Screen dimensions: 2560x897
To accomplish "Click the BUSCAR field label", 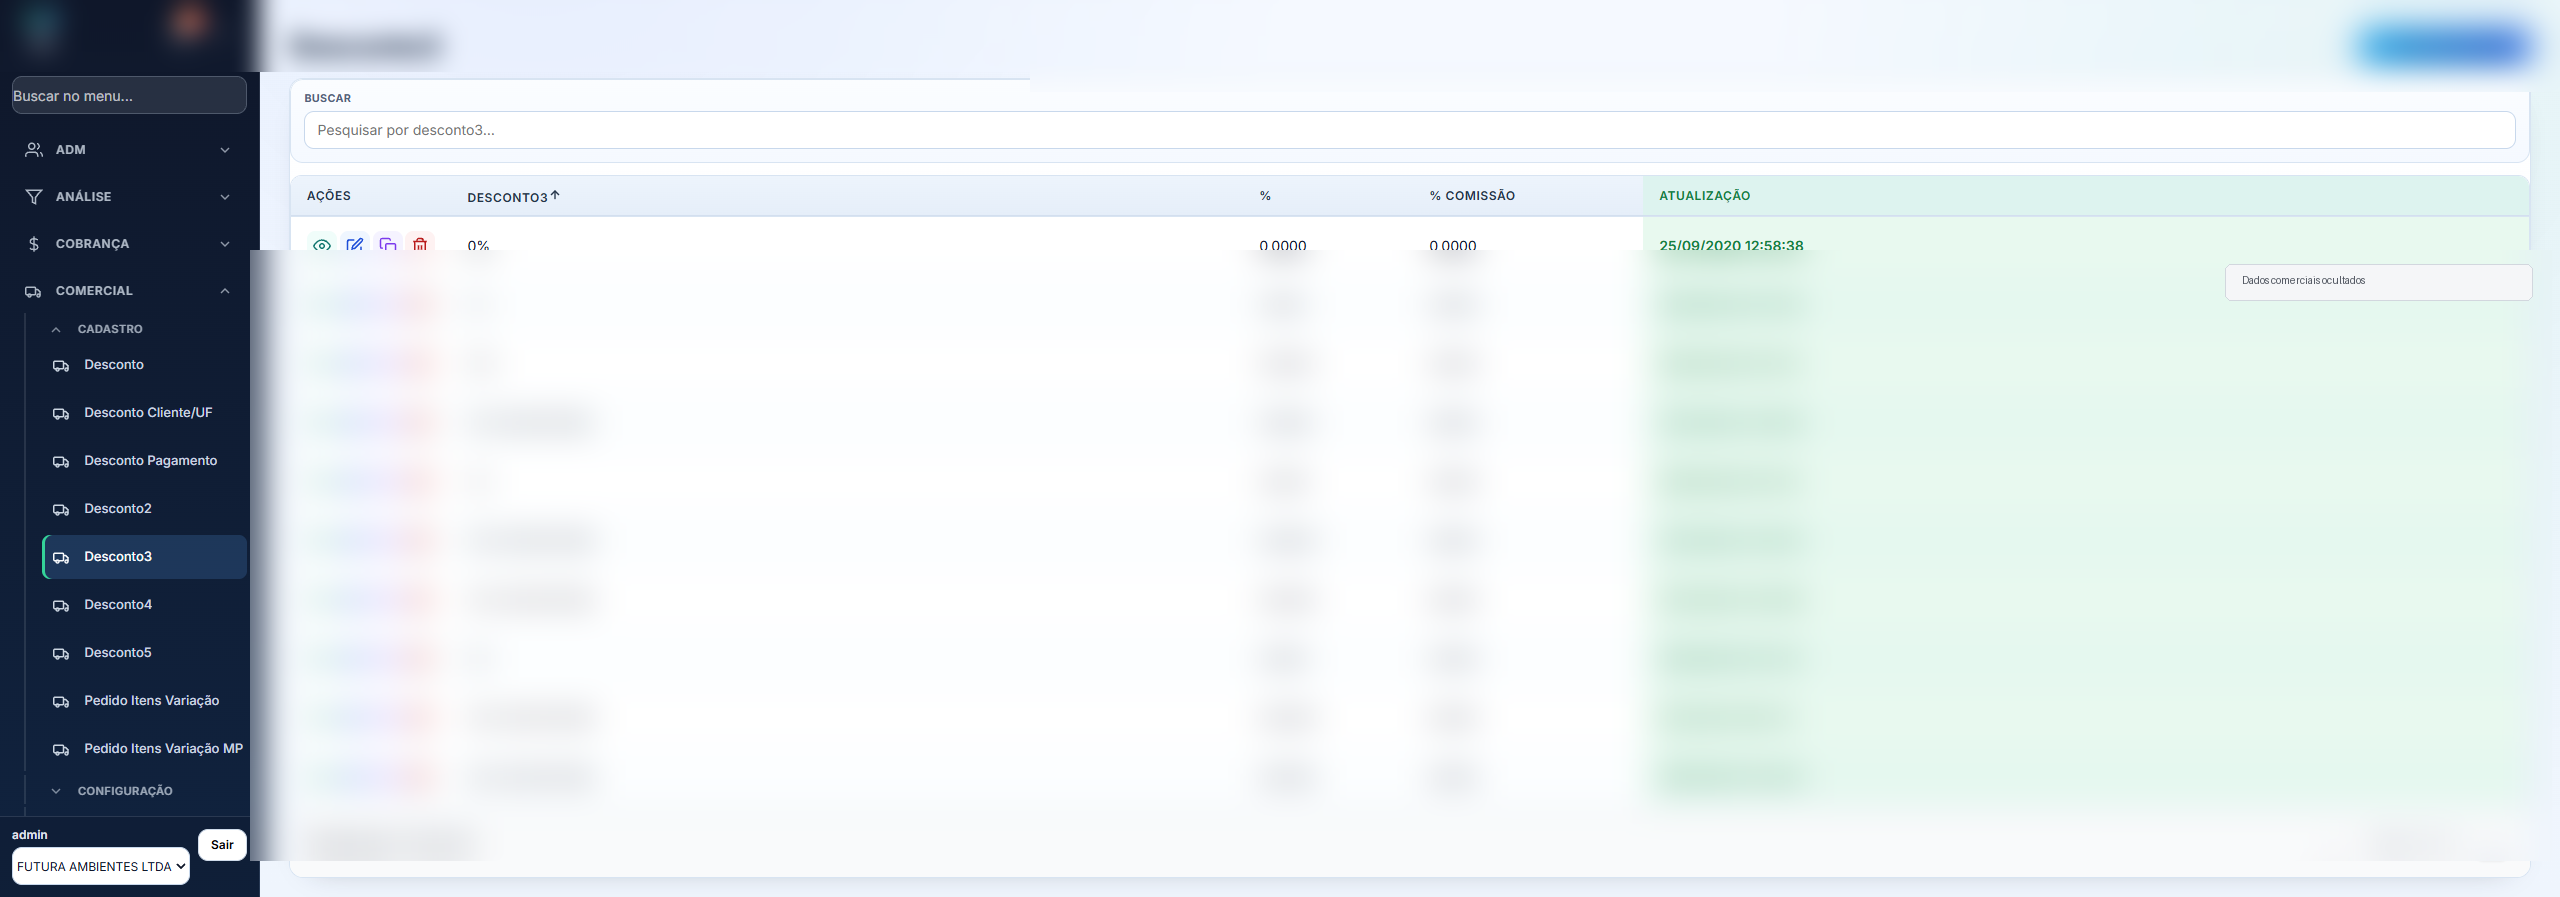I will tap(328, 98).
